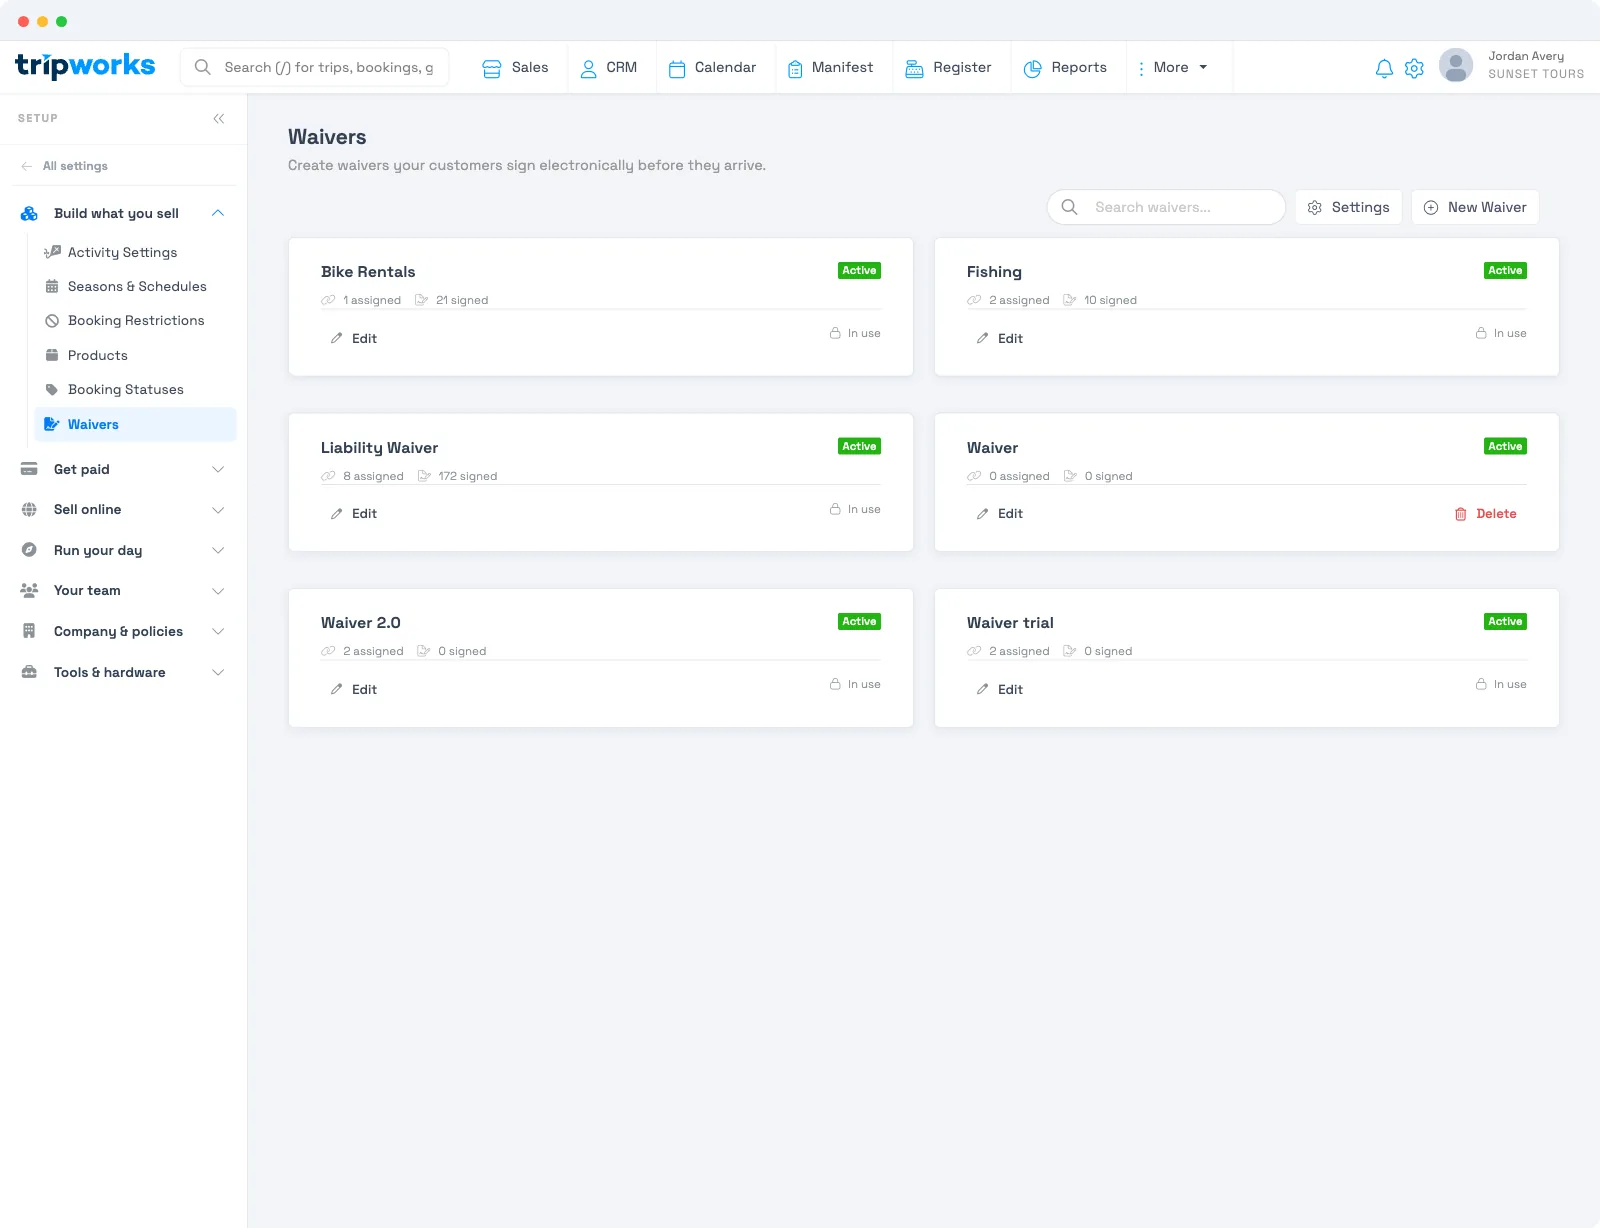Click the pencil icon on Fishing card
Image resolution: width=1600 pixels, height=1228 pixels.
pos(982,338)
